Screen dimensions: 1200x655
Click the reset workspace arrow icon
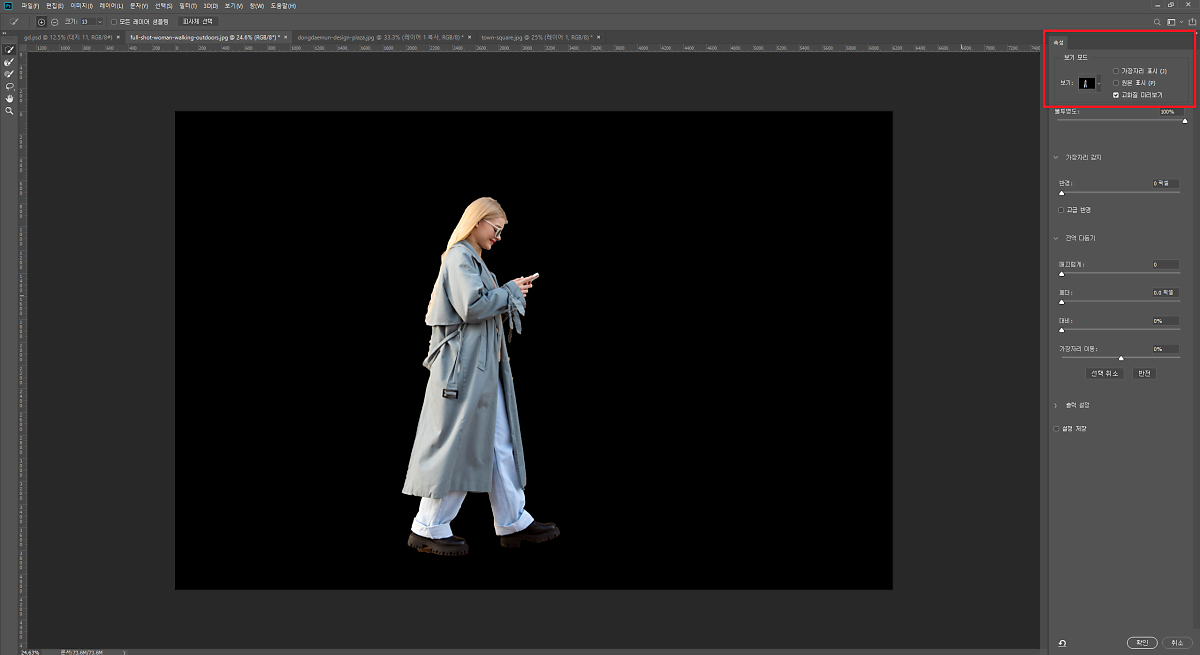coord(1061,643)
